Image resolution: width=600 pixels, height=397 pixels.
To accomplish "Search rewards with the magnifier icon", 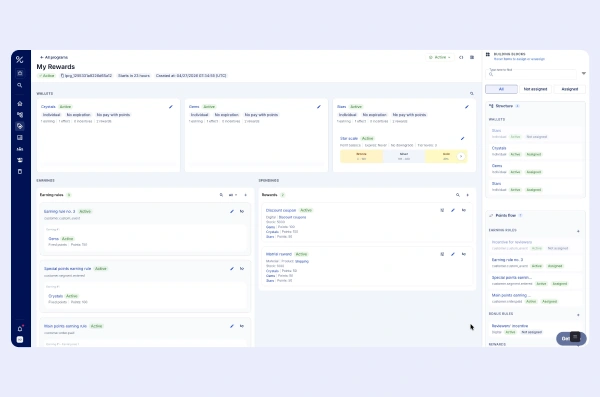I will coord(458,195).
